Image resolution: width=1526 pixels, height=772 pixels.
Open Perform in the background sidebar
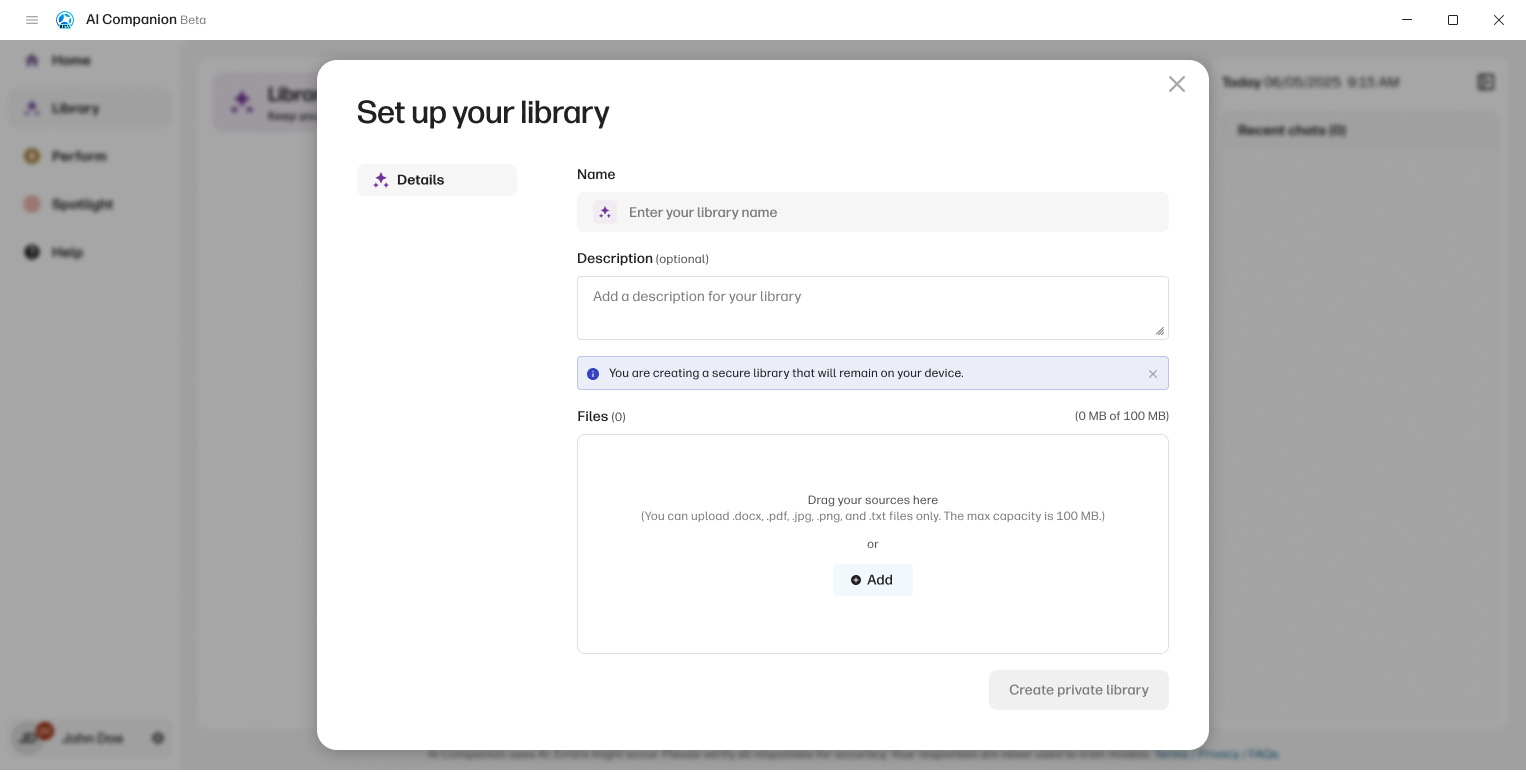(90, 156)
